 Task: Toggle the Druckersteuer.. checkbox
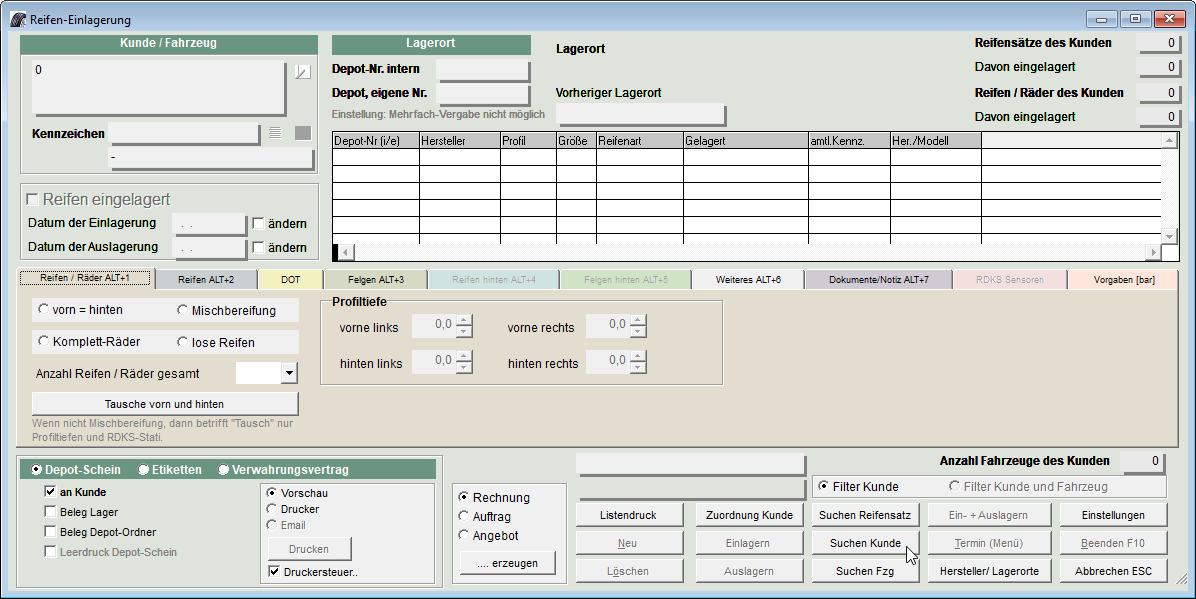(275, 572)
